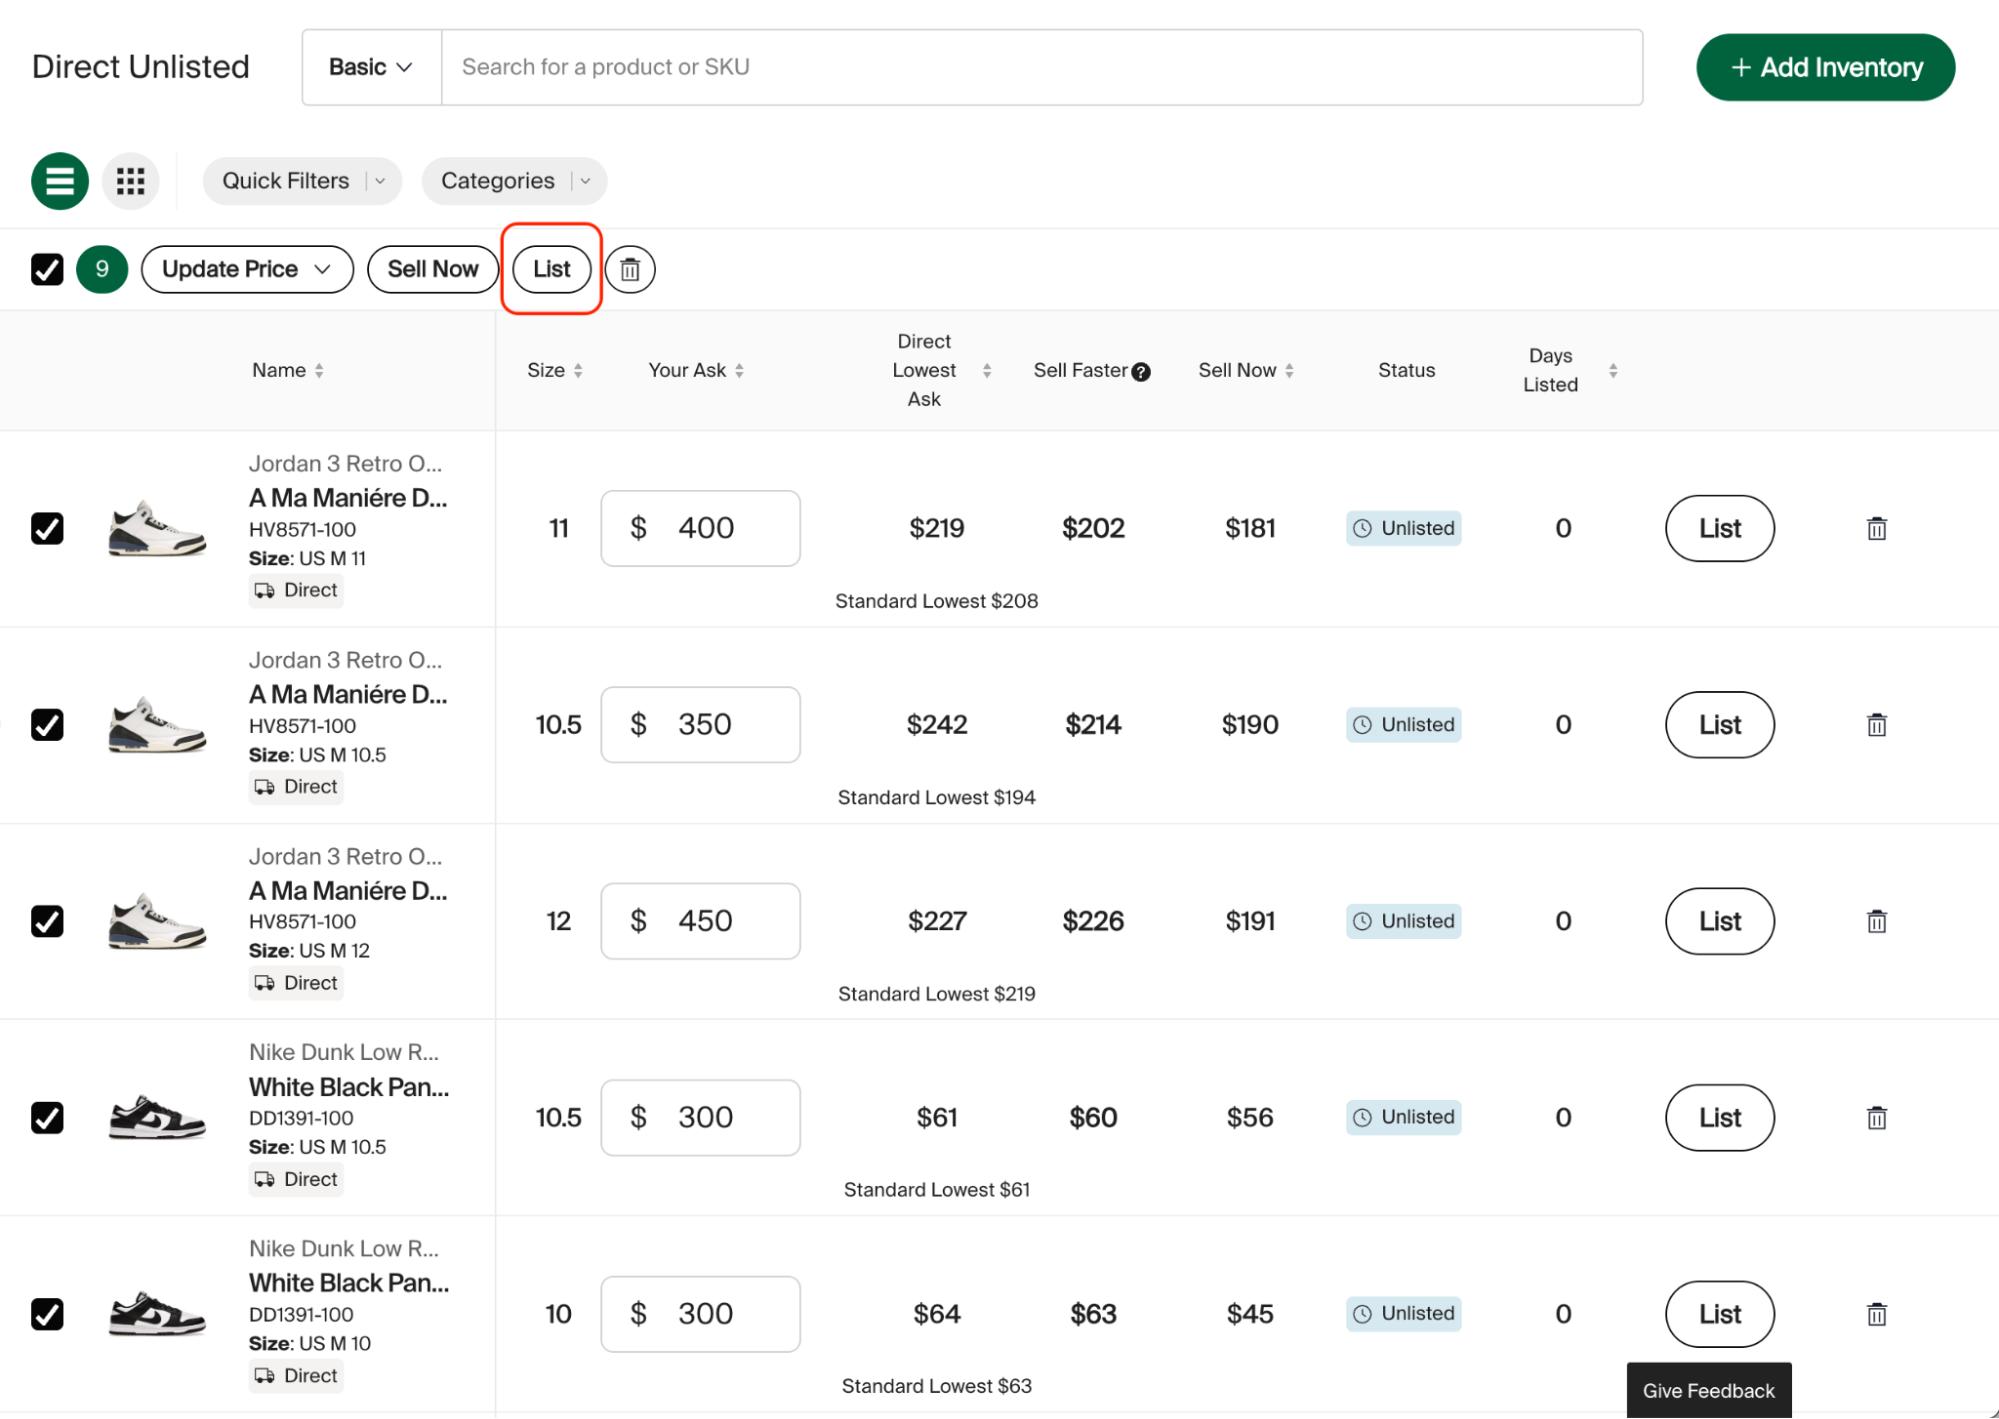Click the selected count badge 9
This screenshot has width=1999, height=1419.
(102, 269)
